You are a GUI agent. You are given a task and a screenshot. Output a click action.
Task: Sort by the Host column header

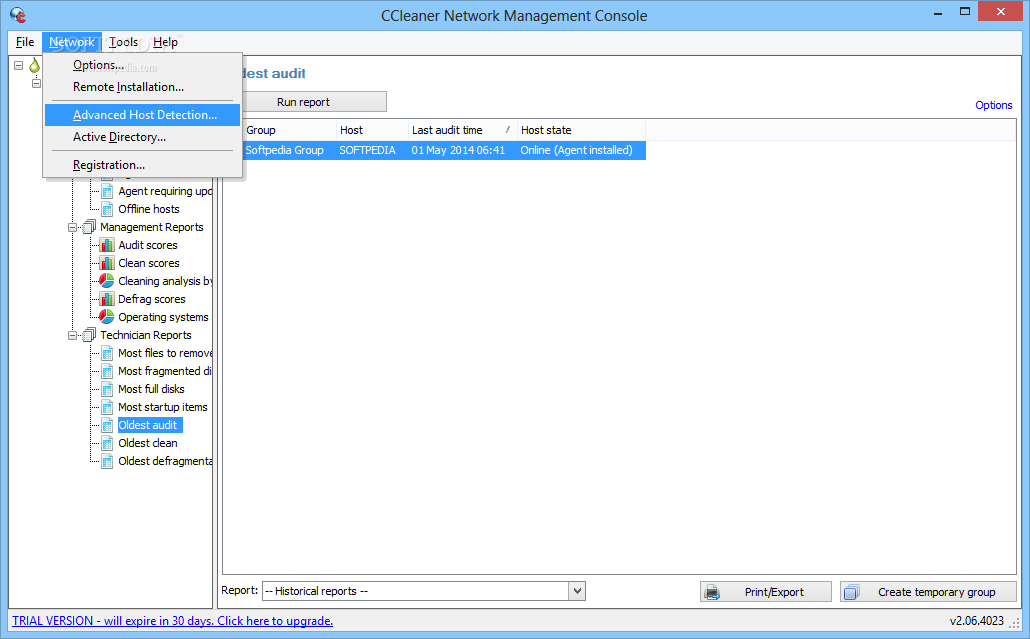372,130
